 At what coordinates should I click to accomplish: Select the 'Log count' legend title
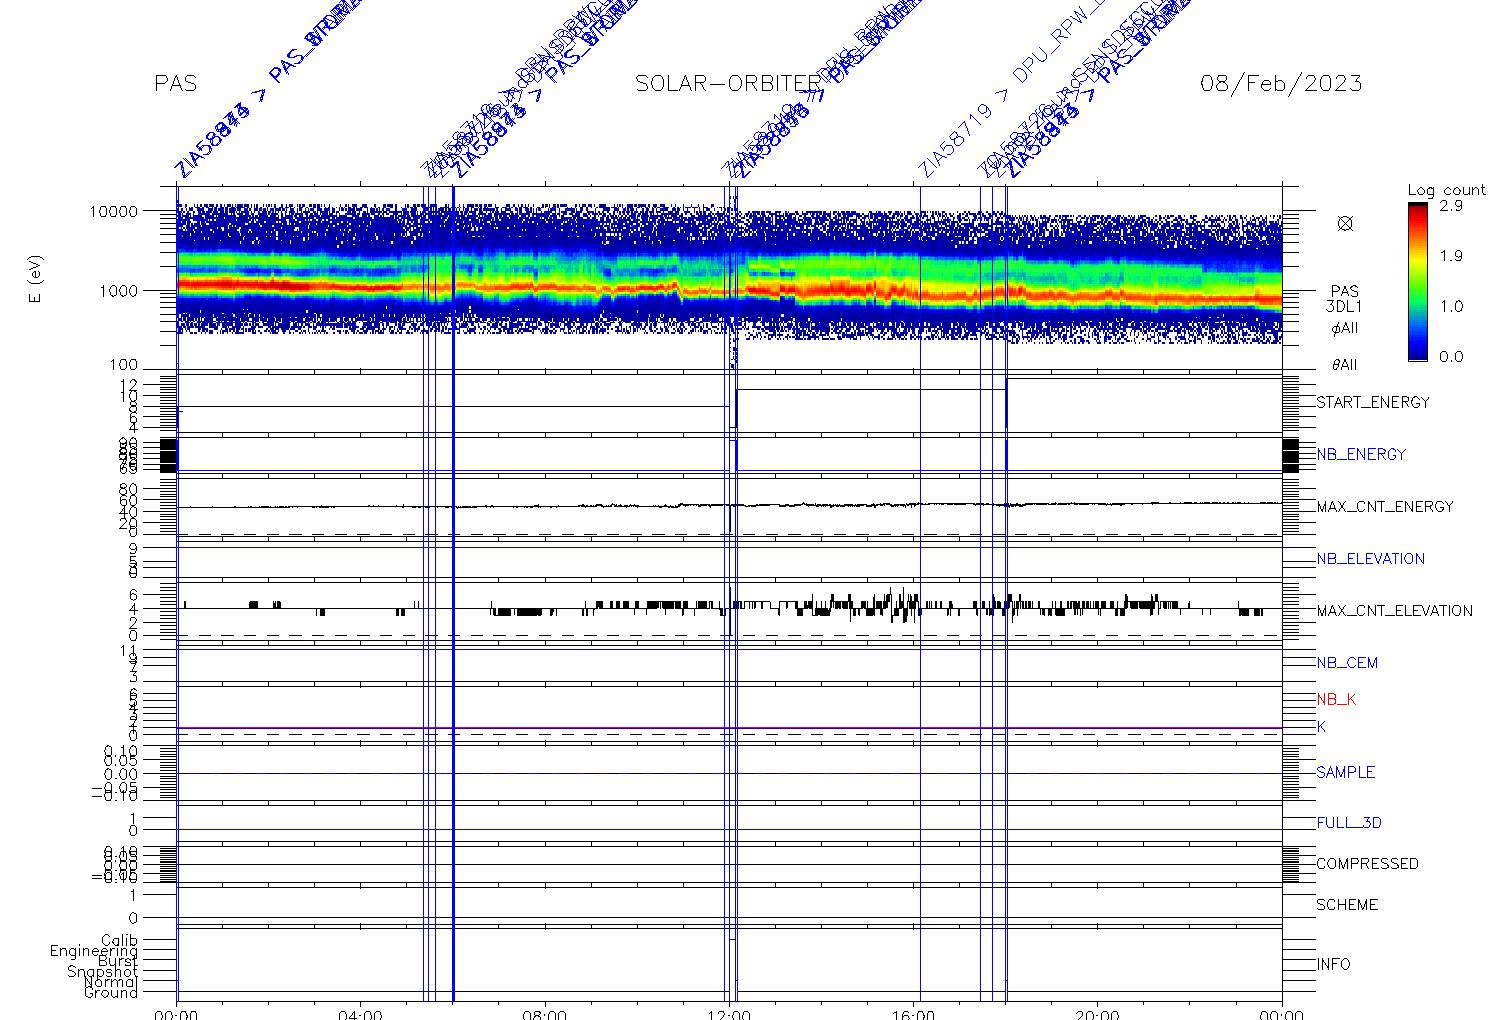pyautogui.click(x=1446, y=190)
